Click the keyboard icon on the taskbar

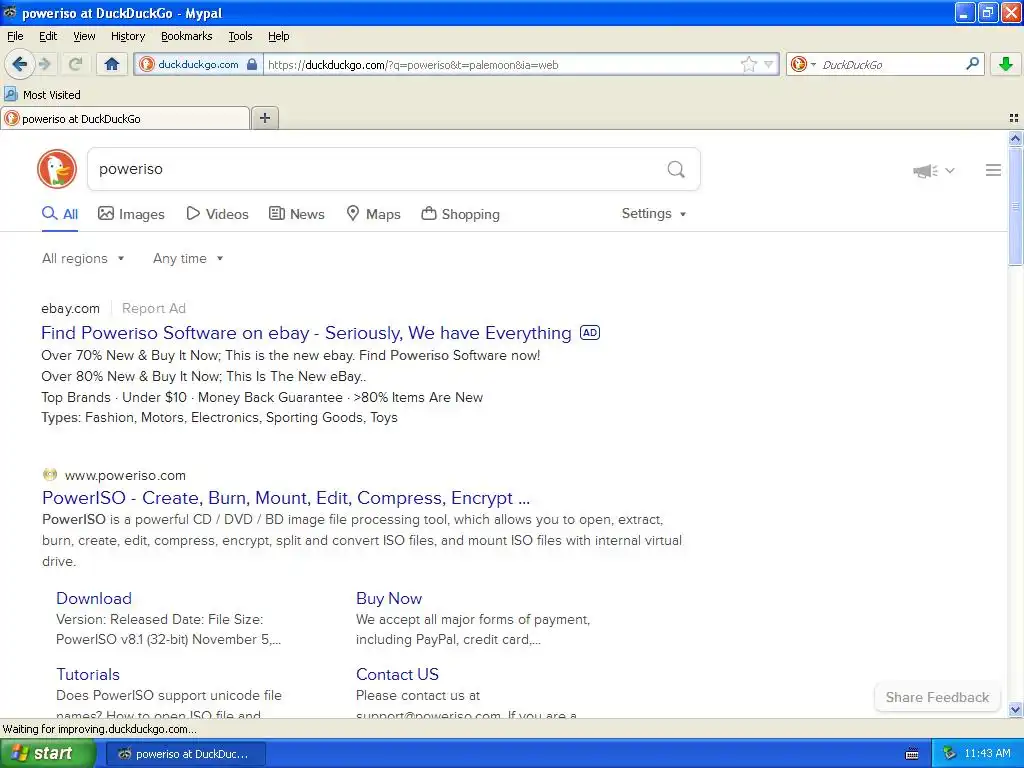(x=912, y=754)
